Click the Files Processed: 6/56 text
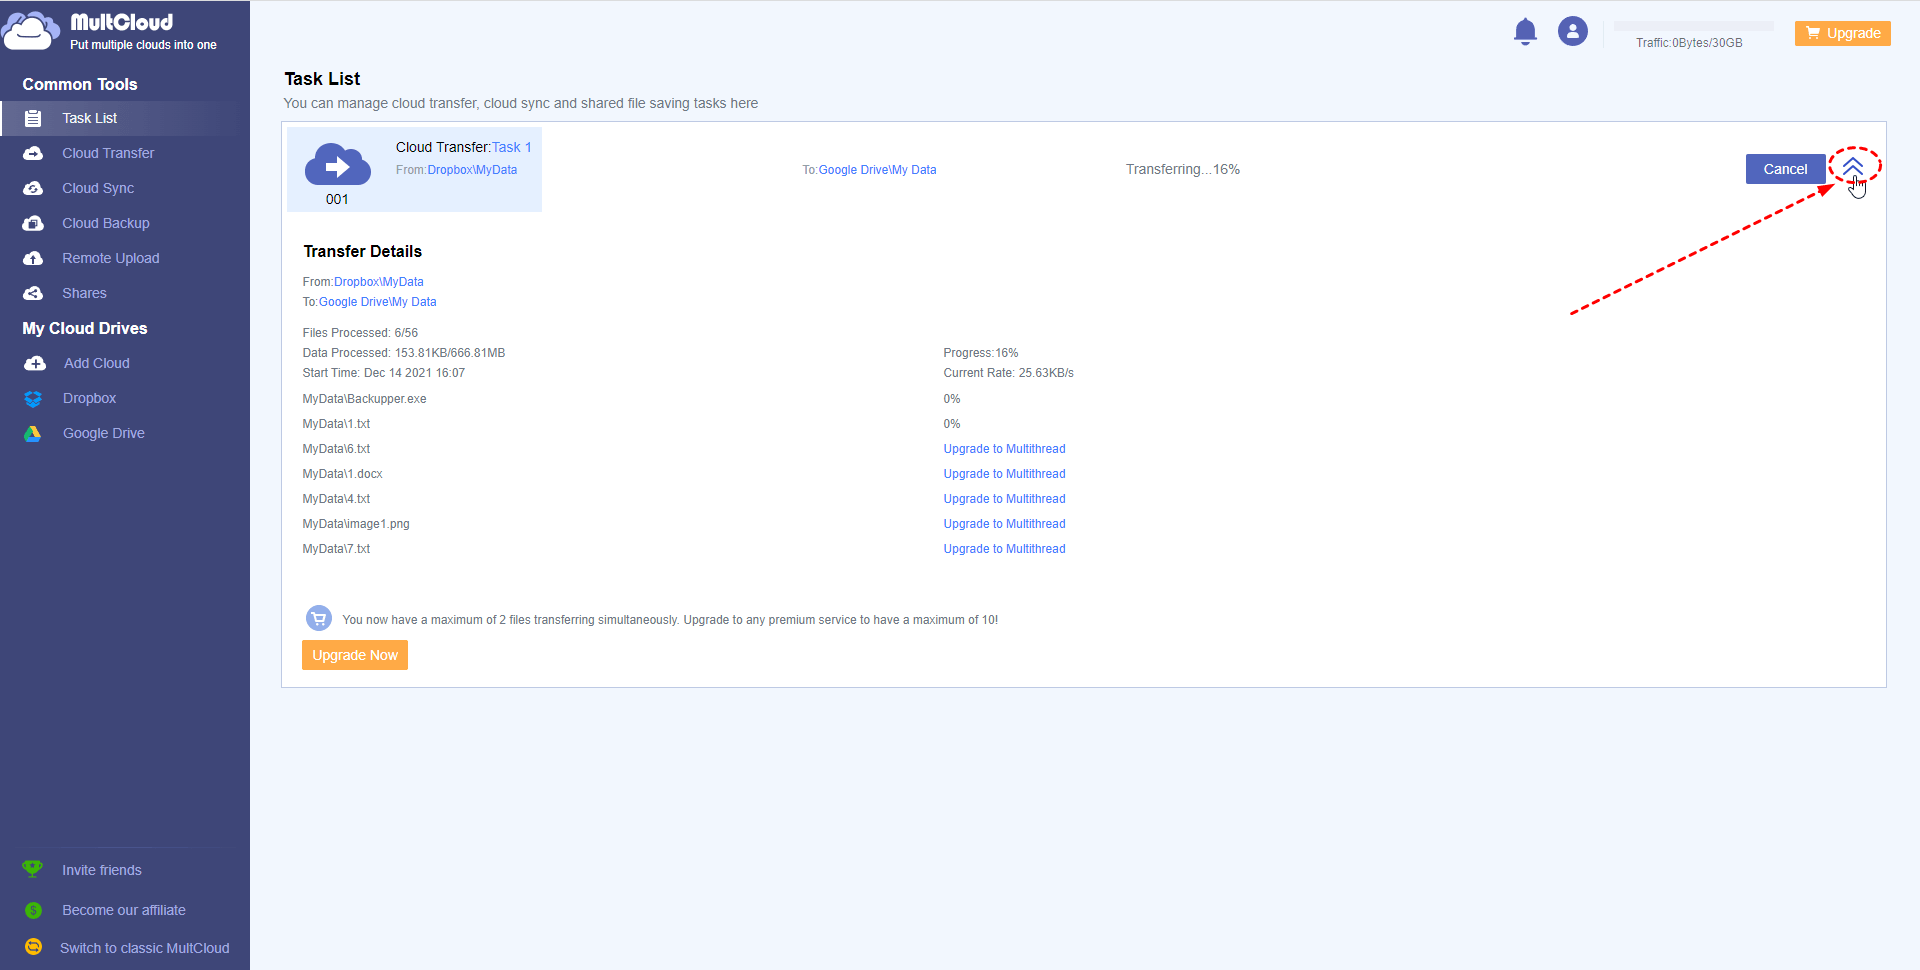Viewport: 1920px width, 970px height. [360, 333]
